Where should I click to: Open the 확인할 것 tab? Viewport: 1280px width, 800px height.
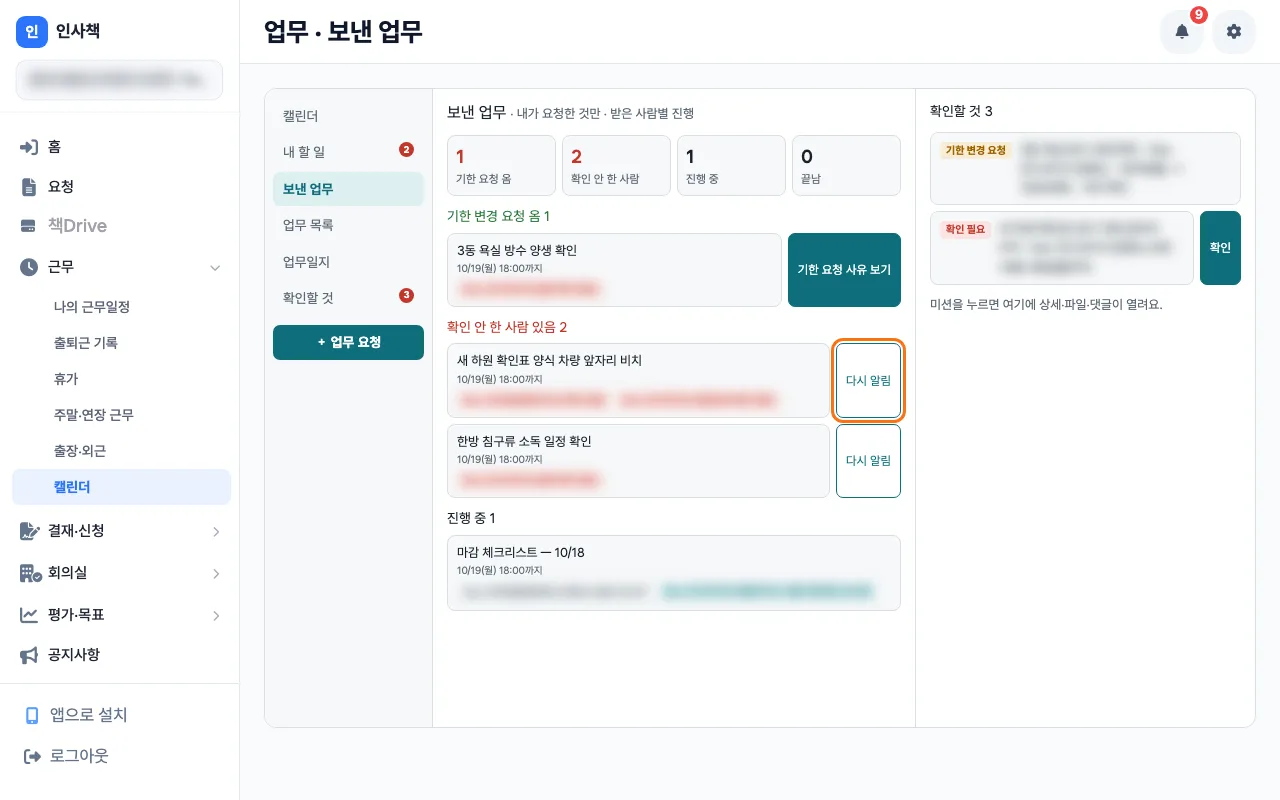348,298
